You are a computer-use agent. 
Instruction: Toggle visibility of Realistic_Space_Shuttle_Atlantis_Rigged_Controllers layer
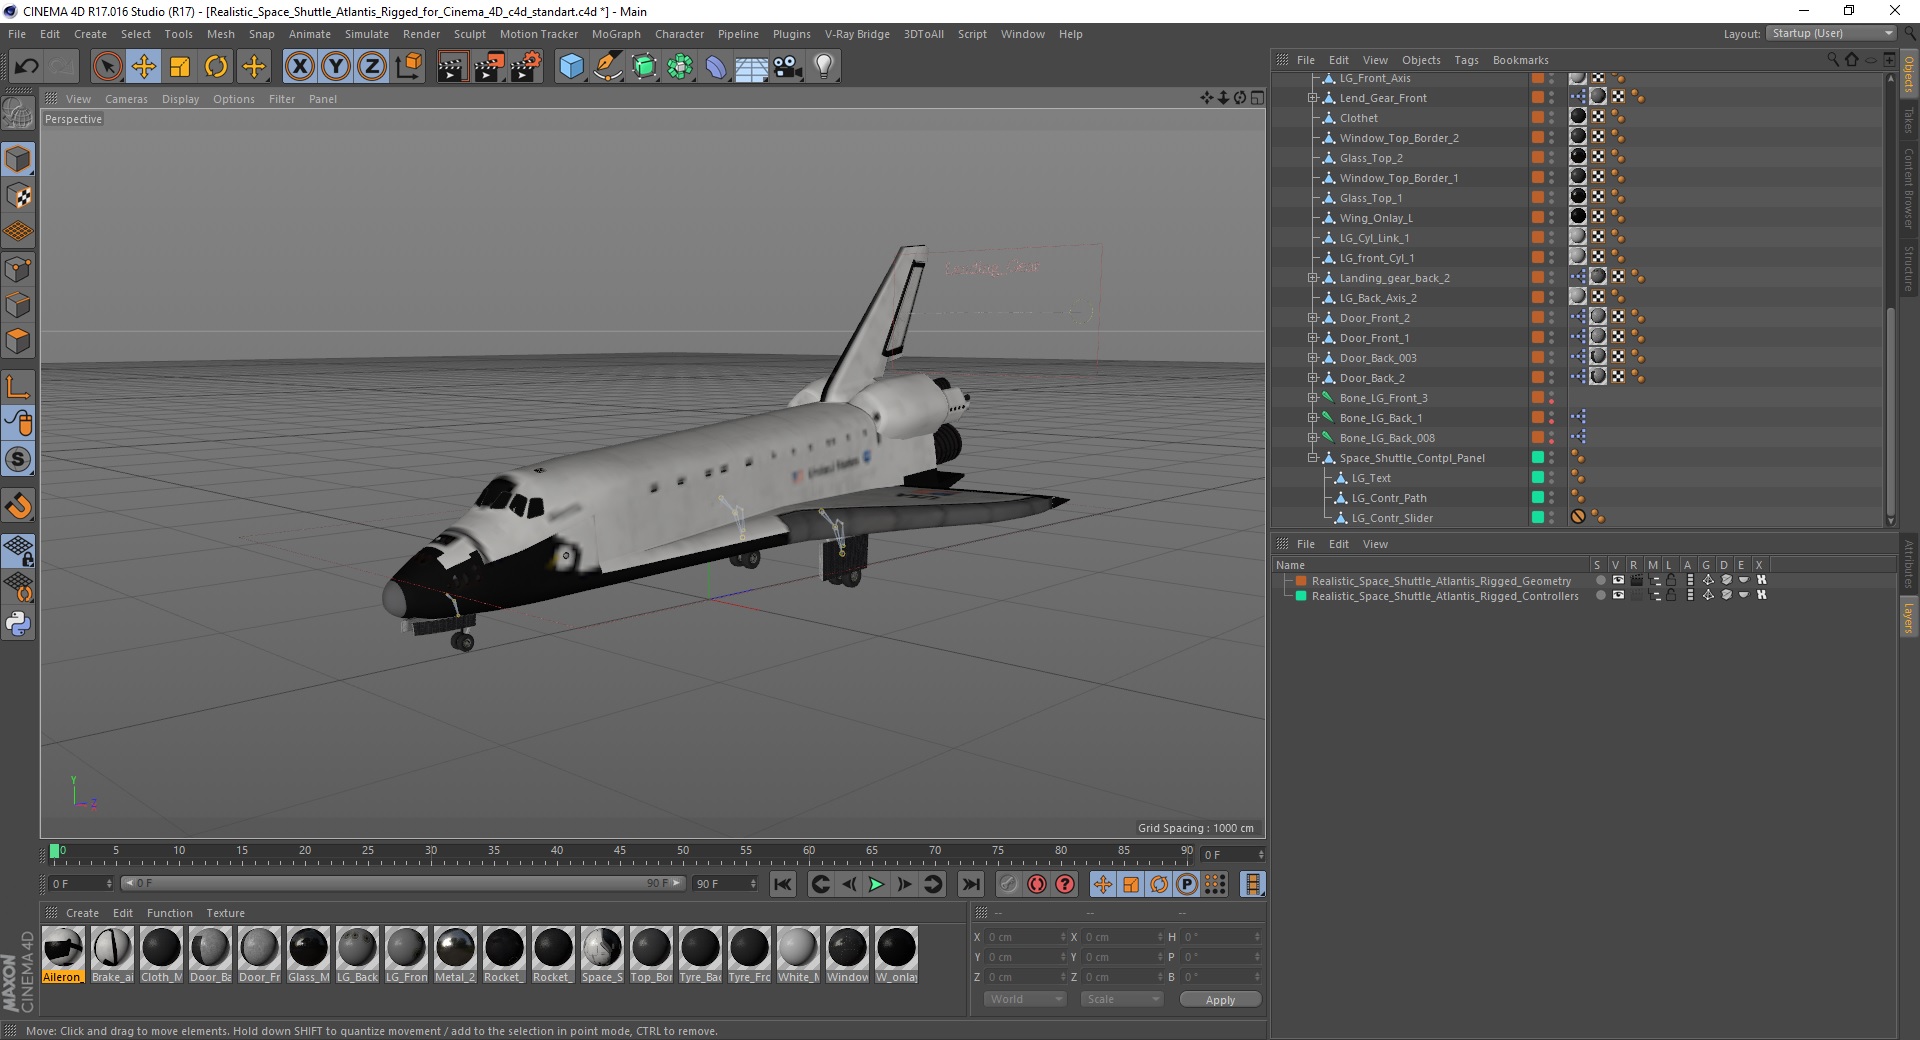click(x=1618, y=595)
